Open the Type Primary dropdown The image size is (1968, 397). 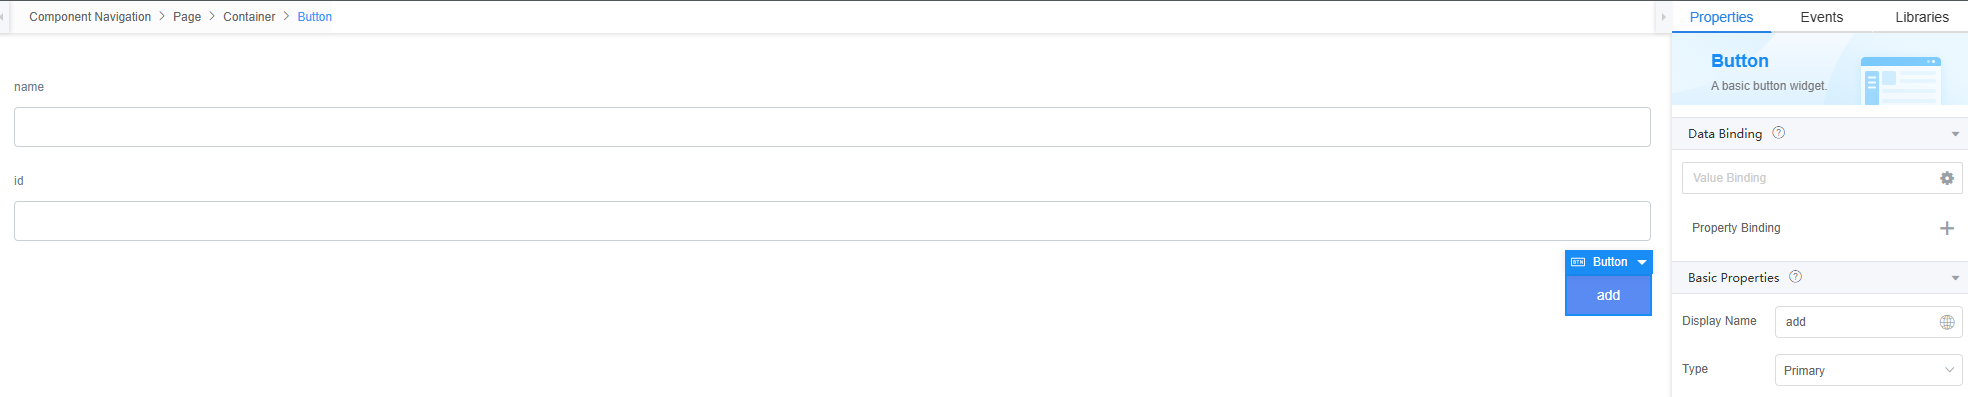click(x=1868, y=370)
